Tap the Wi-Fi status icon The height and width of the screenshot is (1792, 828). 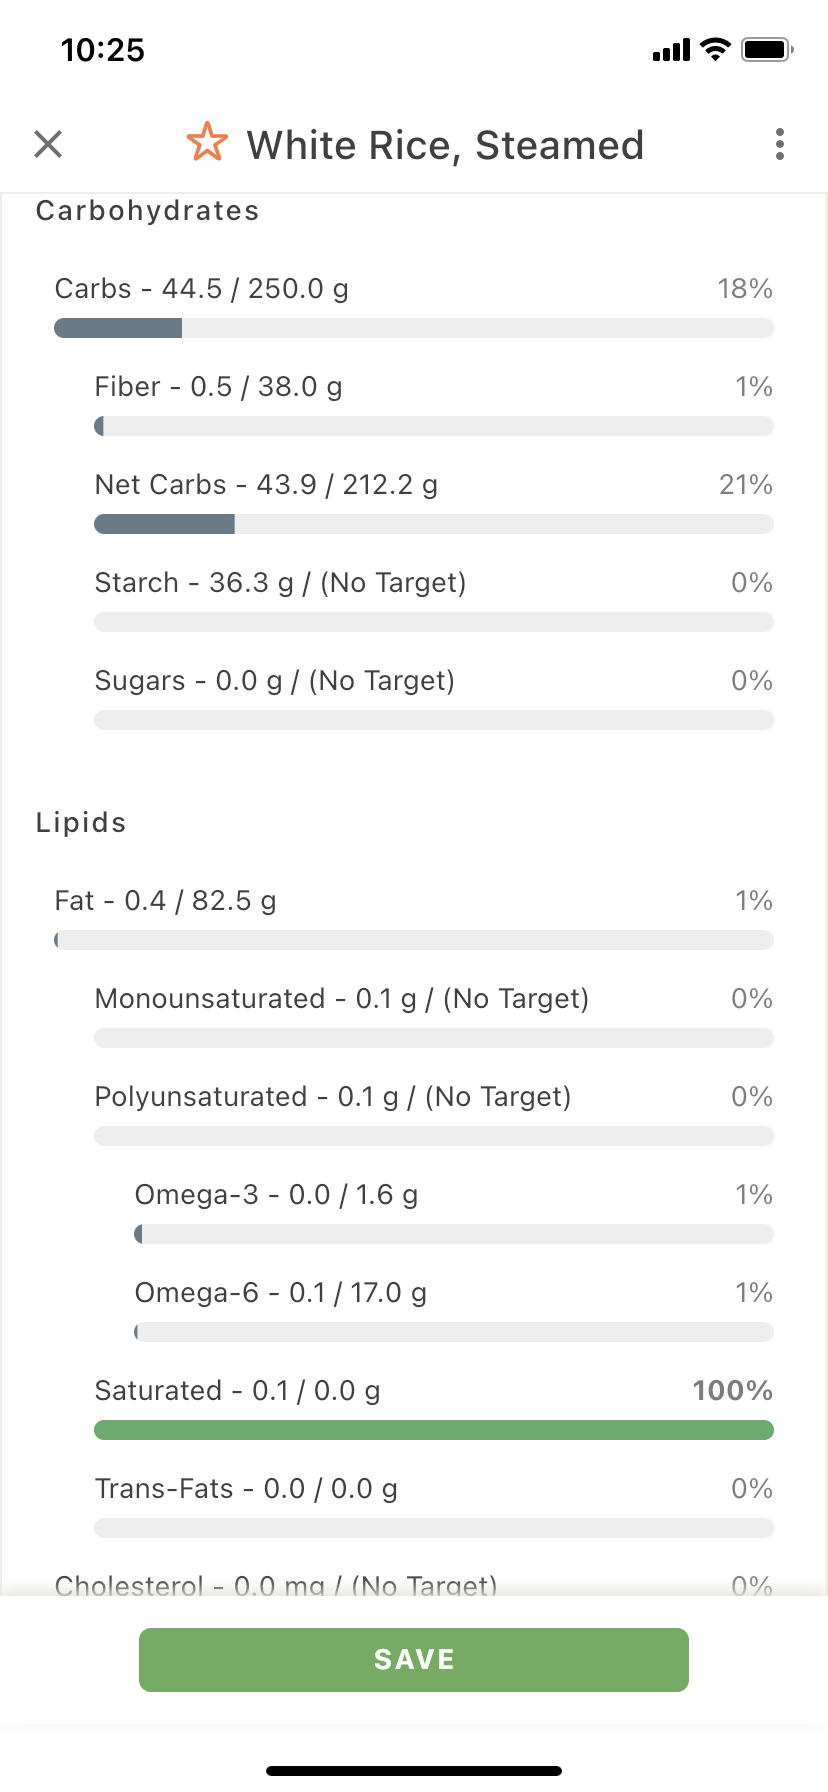tap(715, 49)
